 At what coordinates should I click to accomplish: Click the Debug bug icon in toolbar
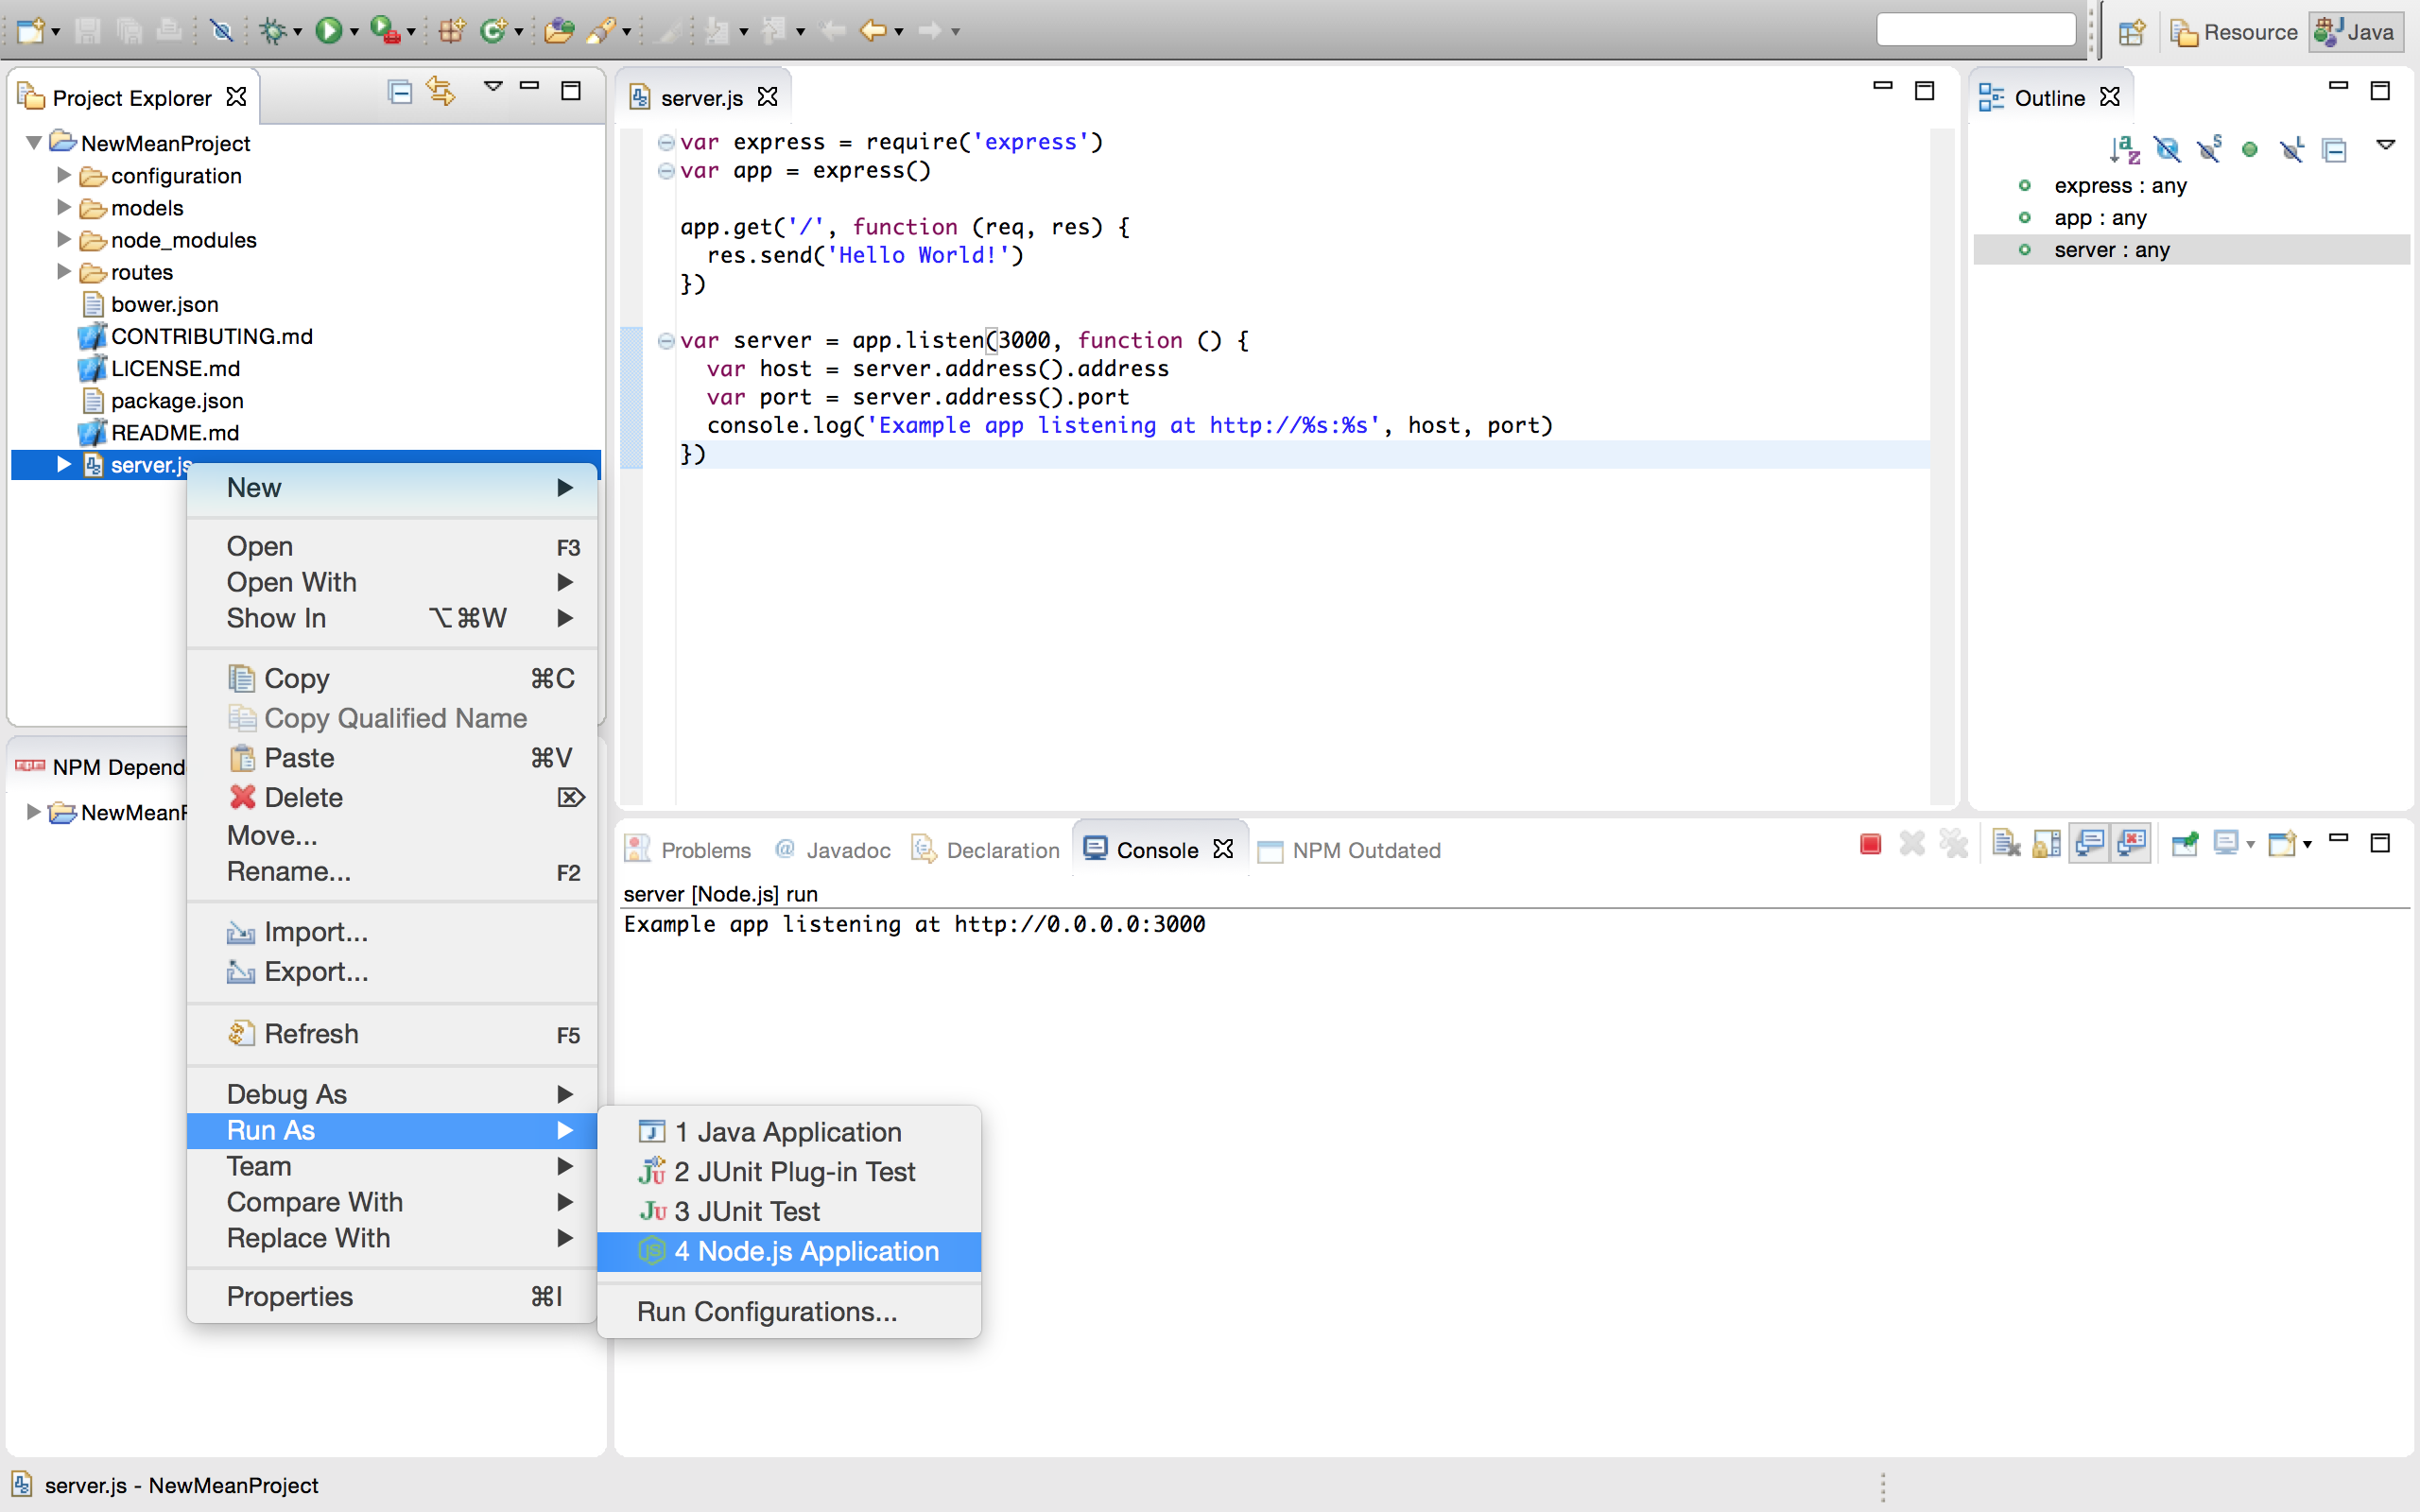pos(272,31)
